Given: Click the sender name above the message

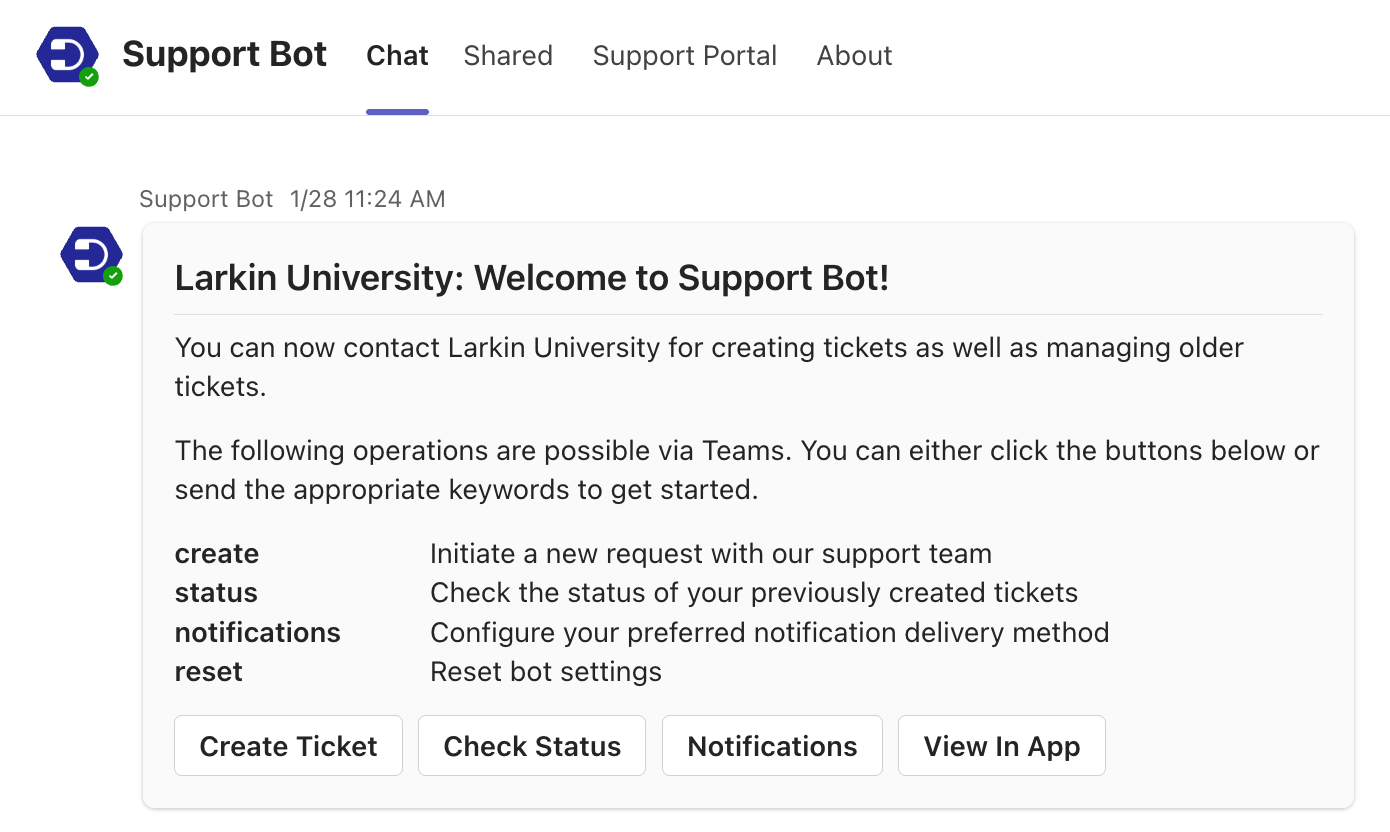Looking at the screenshot, I should pyautogui.click(x=206, y=199).
